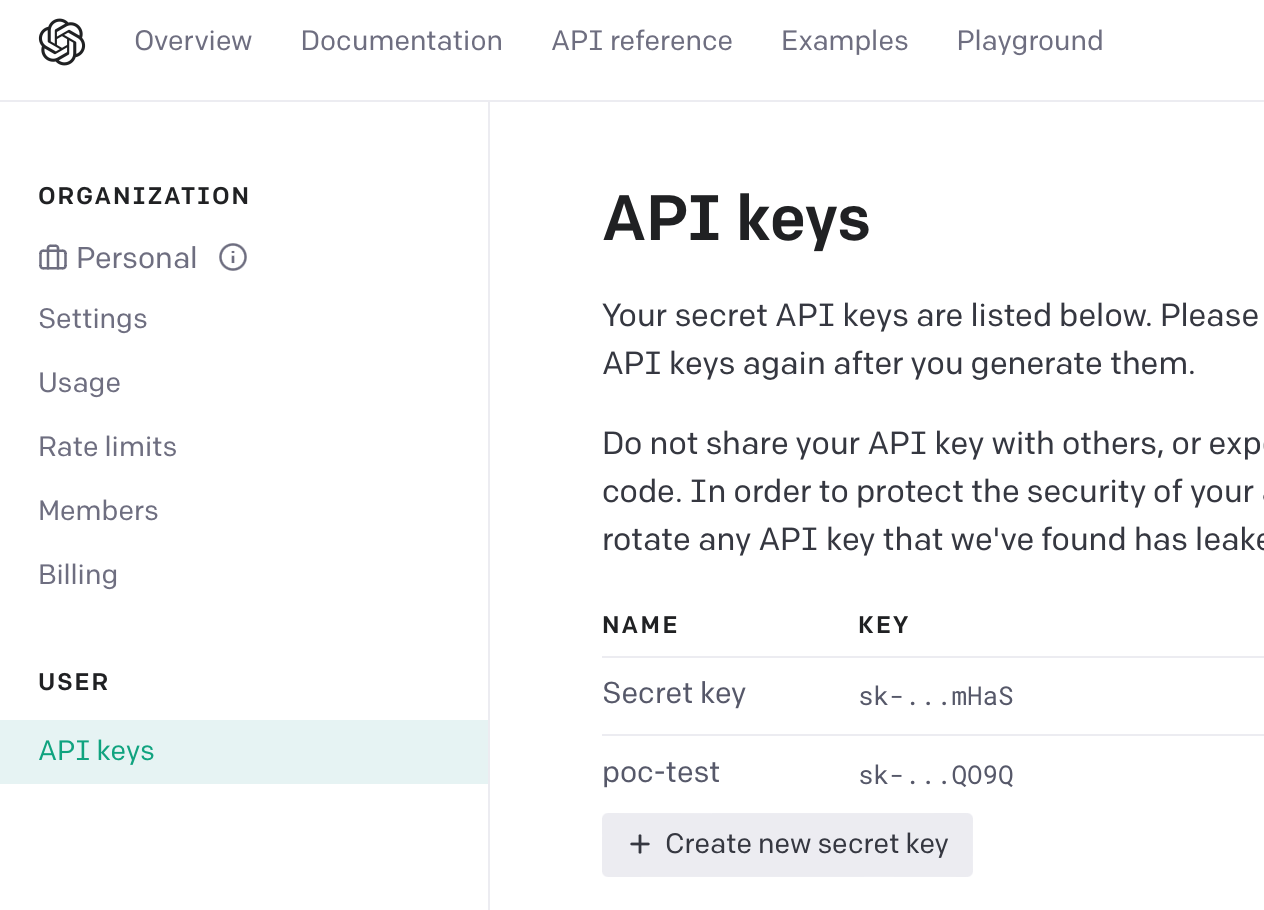The image size is (1264, 910).
Task: Click the 'Secret key' name cell
Action: pos(674,694)
